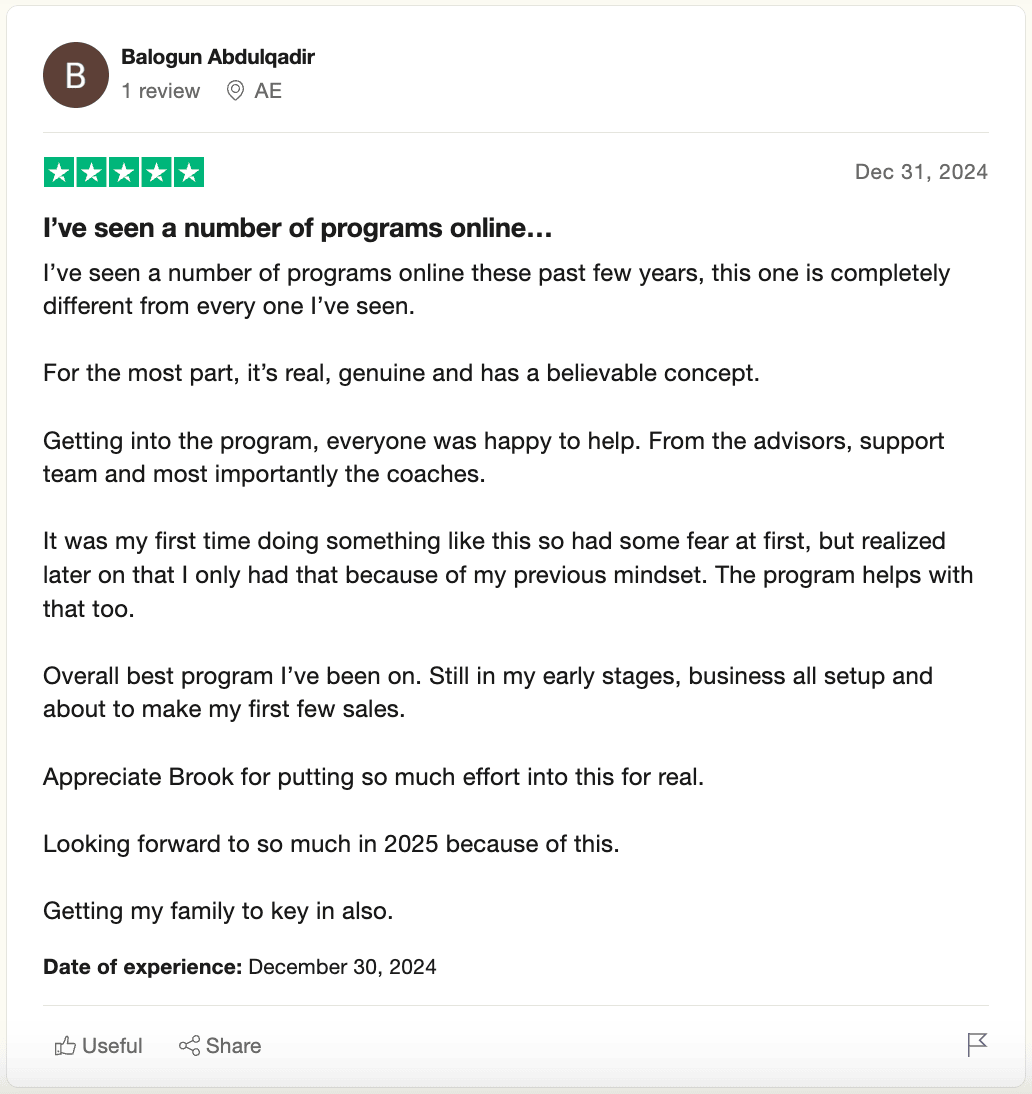The image size is (1032, 1094).
Task: Click the "Looking forward to so much in 2025" line
Action: (331, 844)
